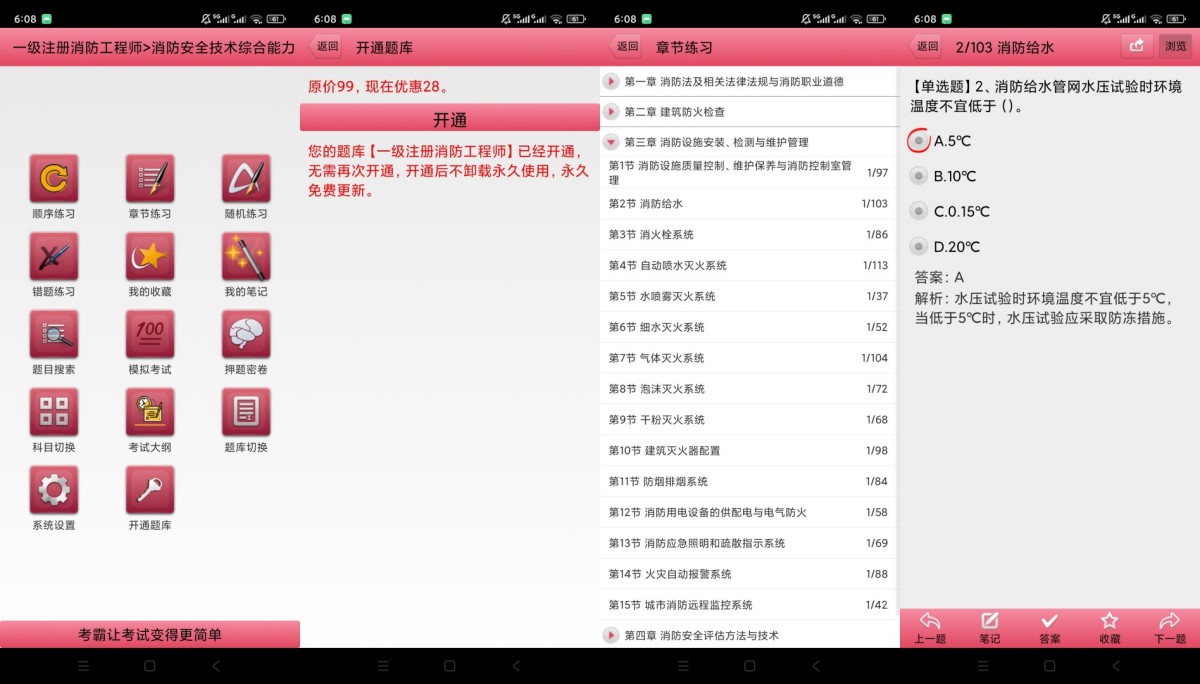Tap the 开通 activate button
Image resolution: width=1200 pixels, height=684 pixels.
450,117
